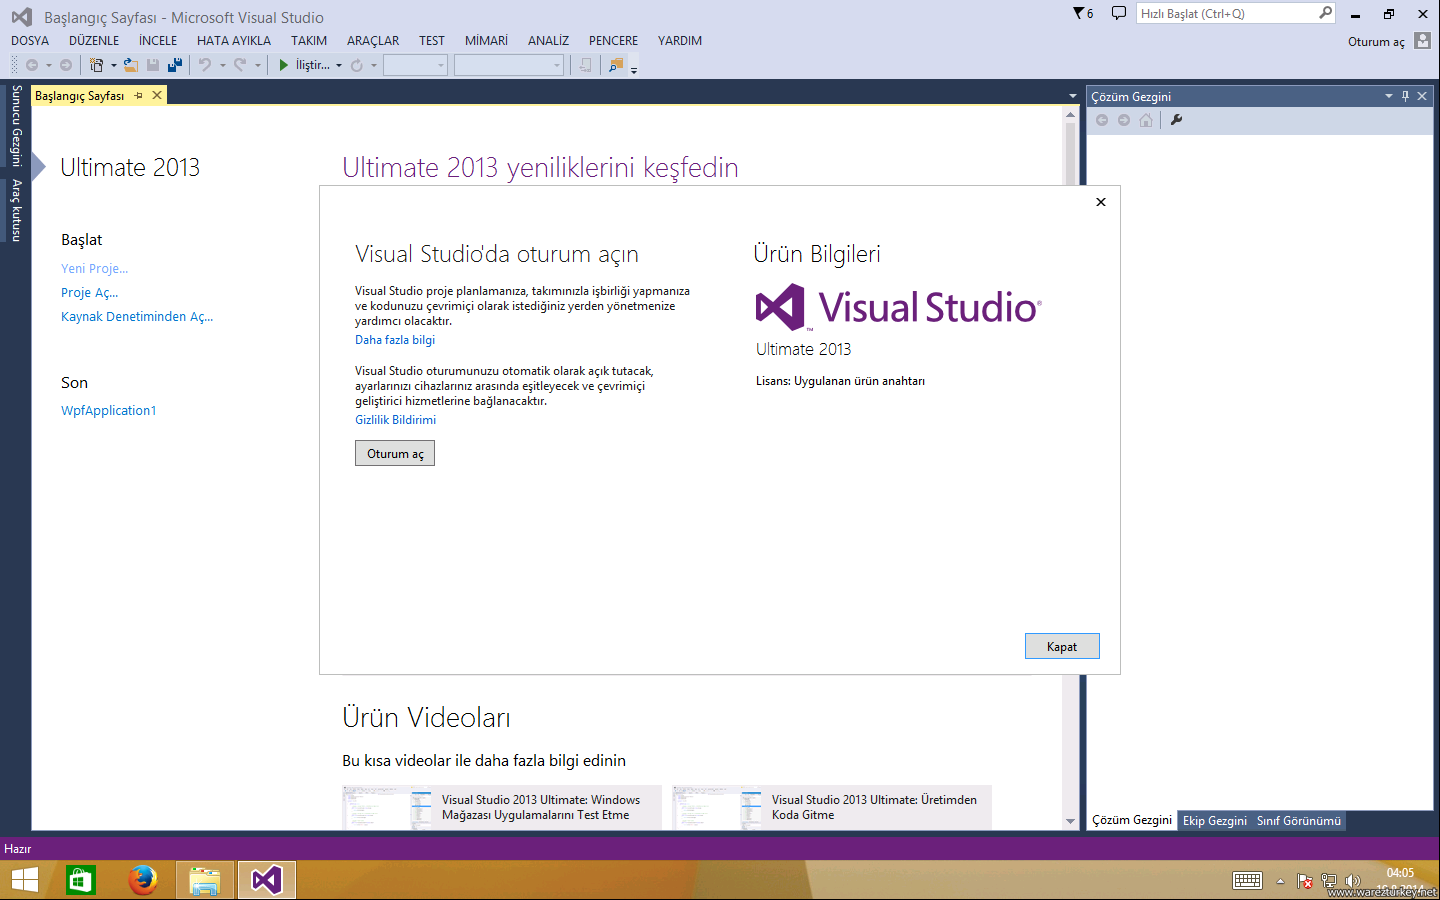Image resolution: width=1440 pixels, height=900 pixels.
Task: Open the Windows Store taskbar icon
Action: (80, 880)
